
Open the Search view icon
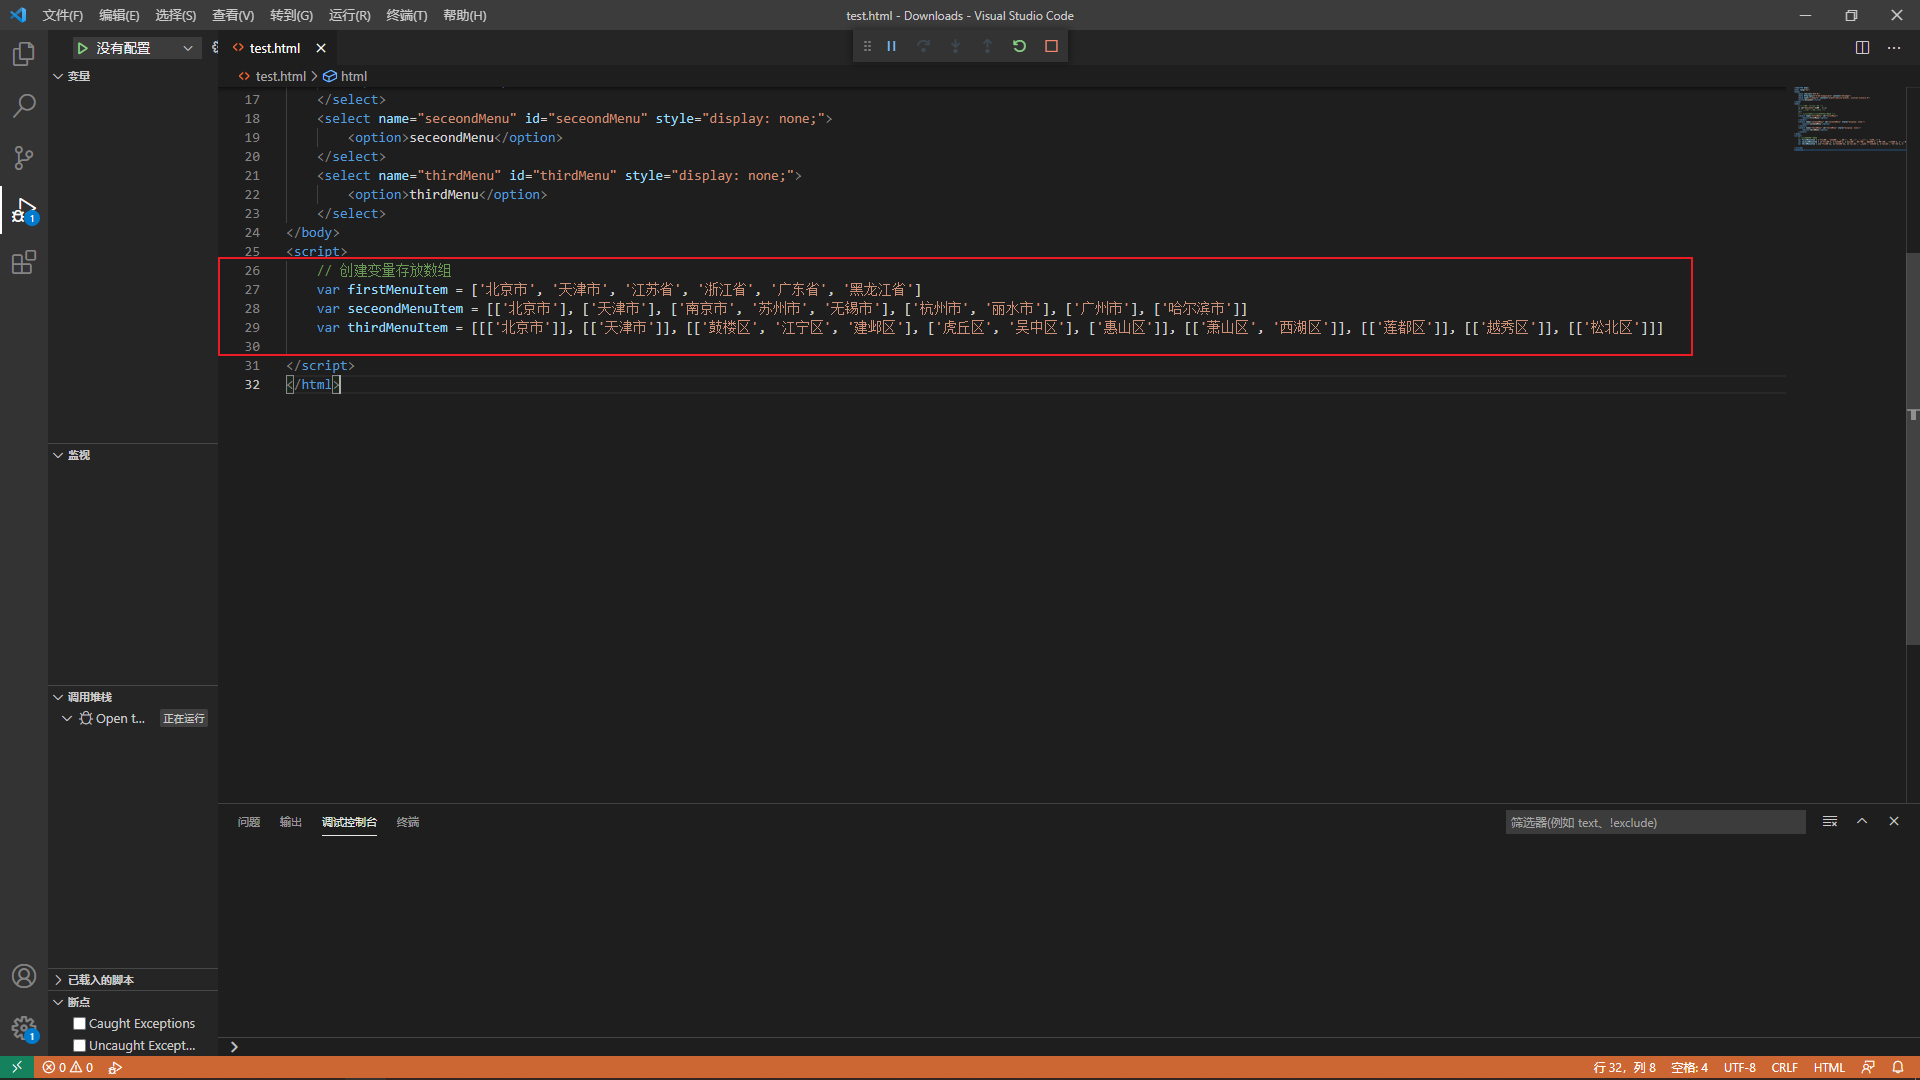pyautogui.click(x=24, y=106)
